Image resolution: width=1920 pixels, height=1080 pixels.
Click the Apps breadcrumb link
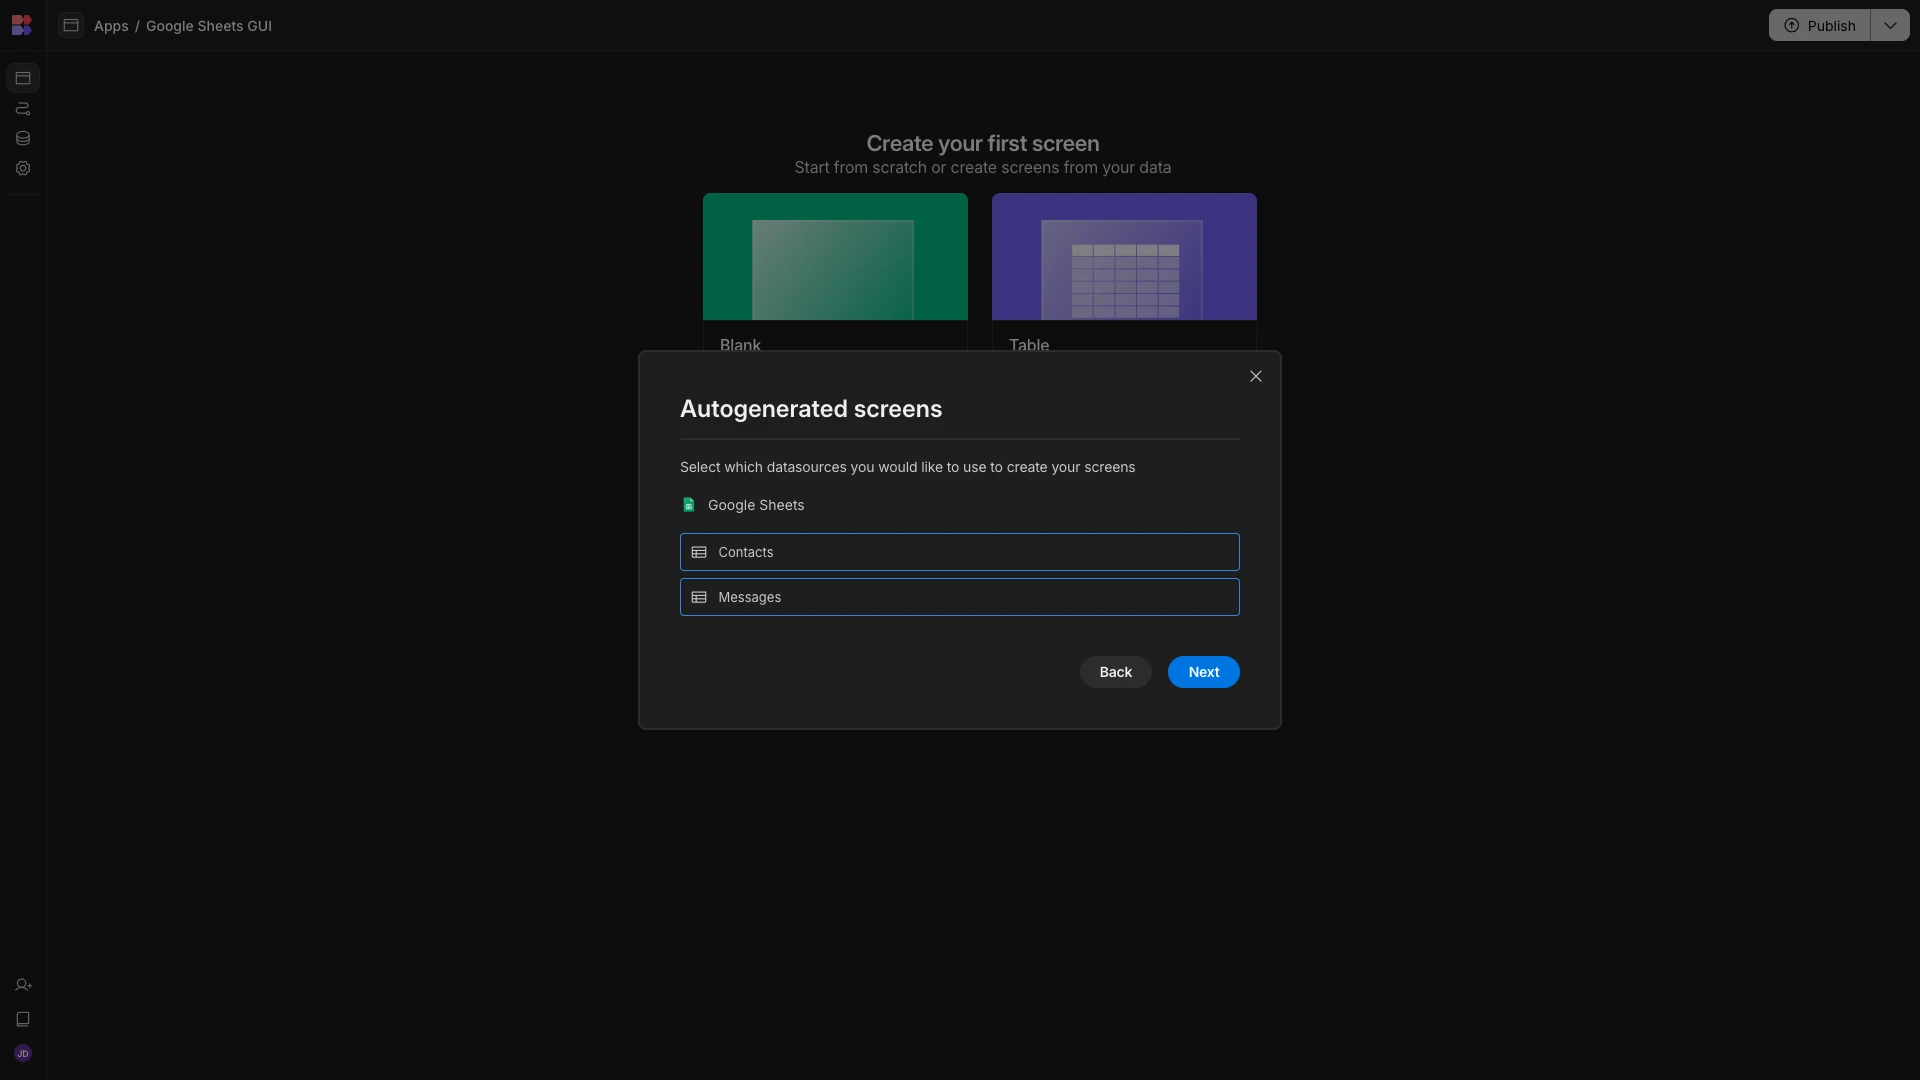(111, 26)
